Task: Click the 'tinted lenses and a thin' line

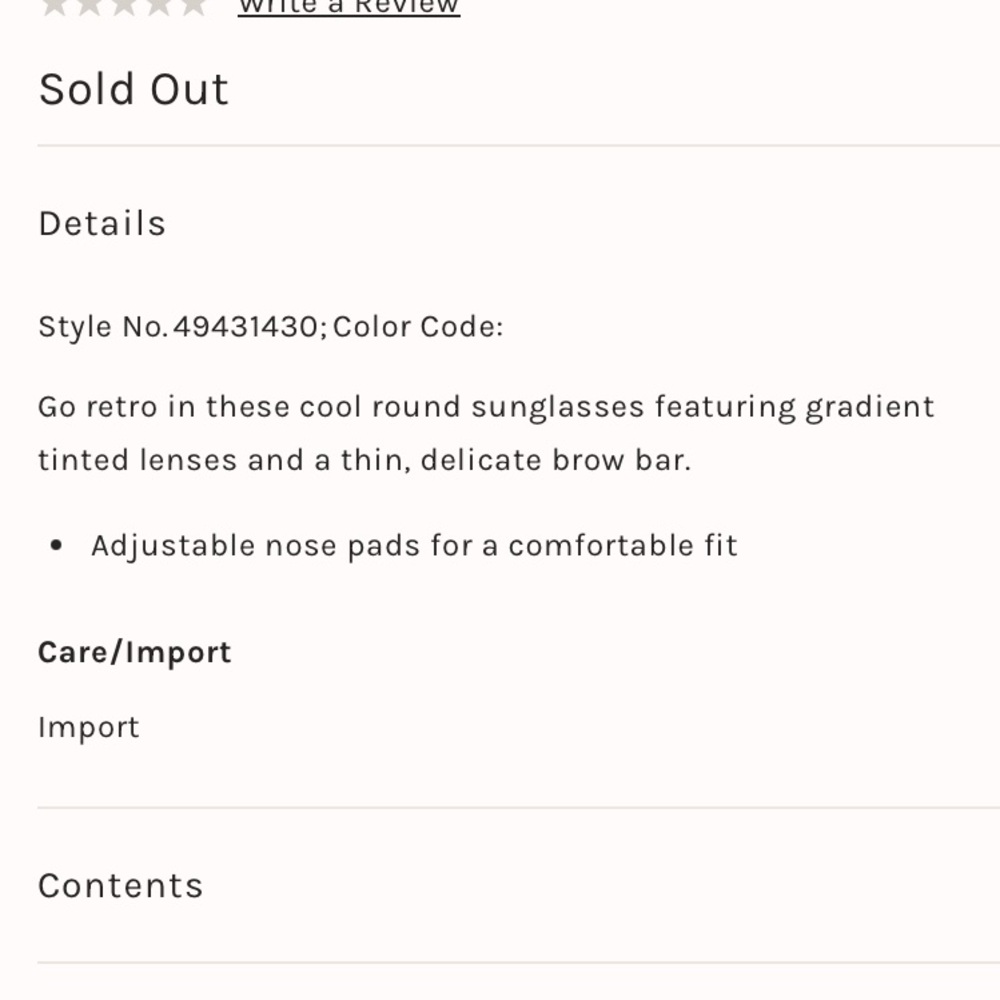Action: [x=365, y=460]
